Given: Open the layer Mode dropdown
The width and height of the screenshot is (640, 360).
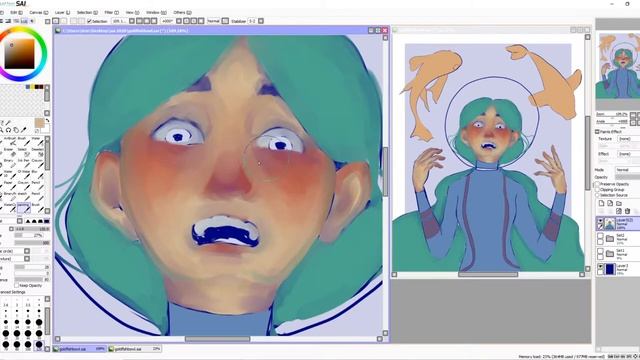Looking at the screenshot, I should point(628,170).
